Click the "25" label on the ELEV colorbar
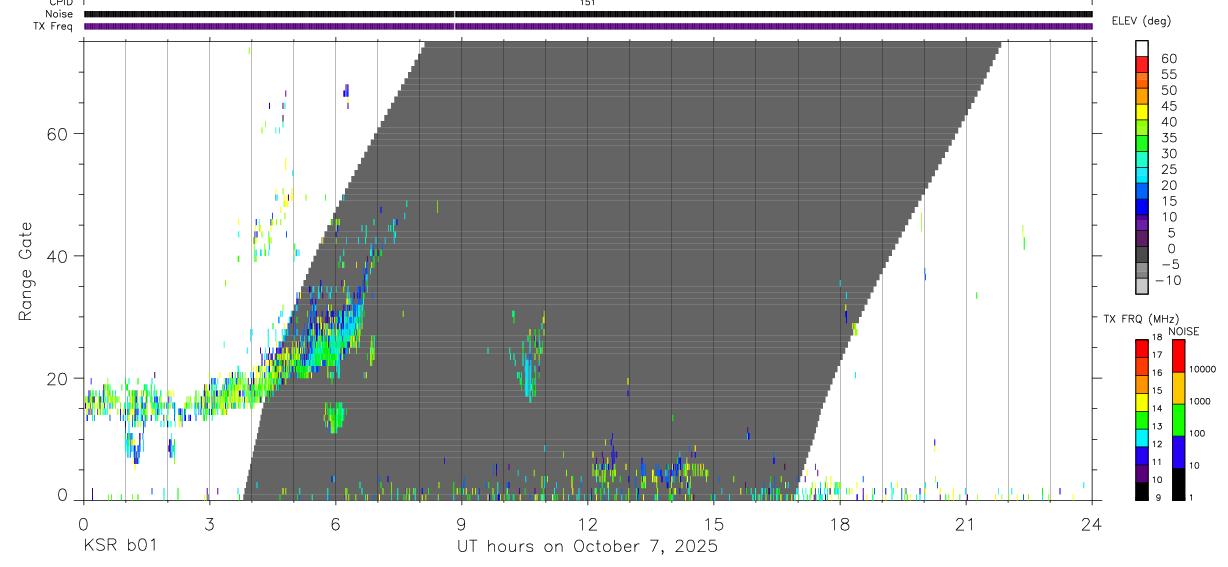 (x=1168, y=169)
